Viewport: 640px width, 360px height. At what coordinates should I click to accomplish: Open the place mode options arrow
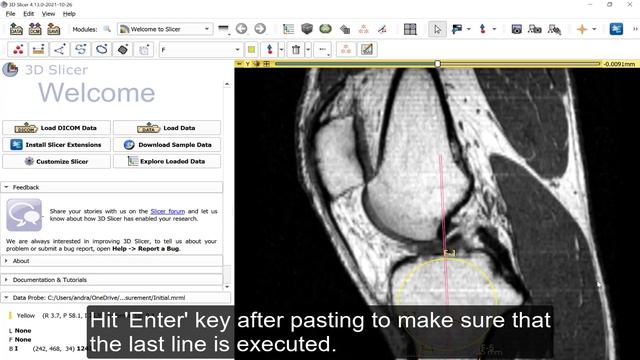pyautogui.click(x=281, y=50)
